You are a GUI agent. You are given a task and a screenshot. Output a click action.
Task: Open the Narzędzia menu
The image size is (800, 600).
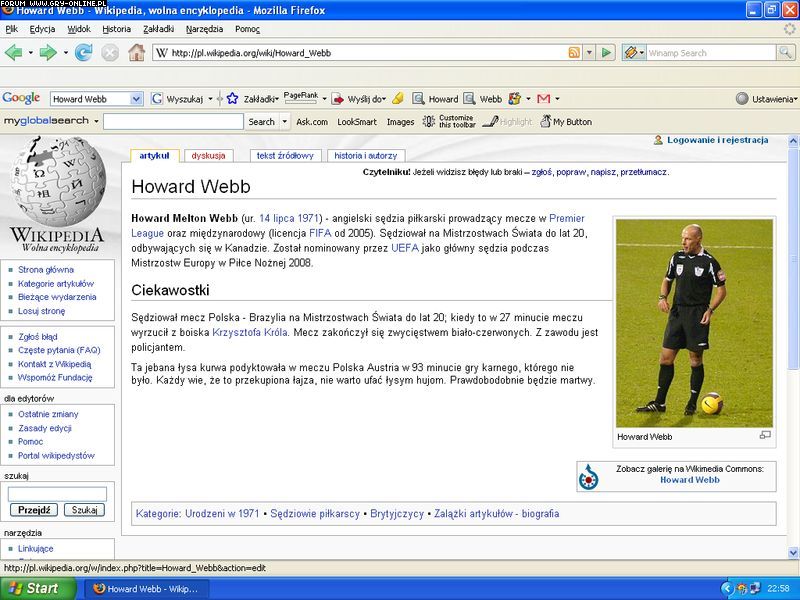(x=204, y=29)
